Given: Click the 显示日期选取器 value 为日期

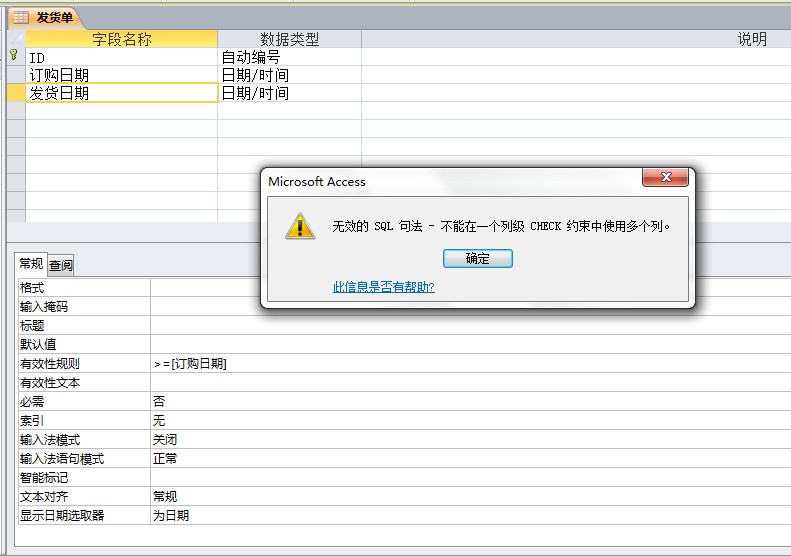Looking at the screenshot, I should tap(471, 516).
